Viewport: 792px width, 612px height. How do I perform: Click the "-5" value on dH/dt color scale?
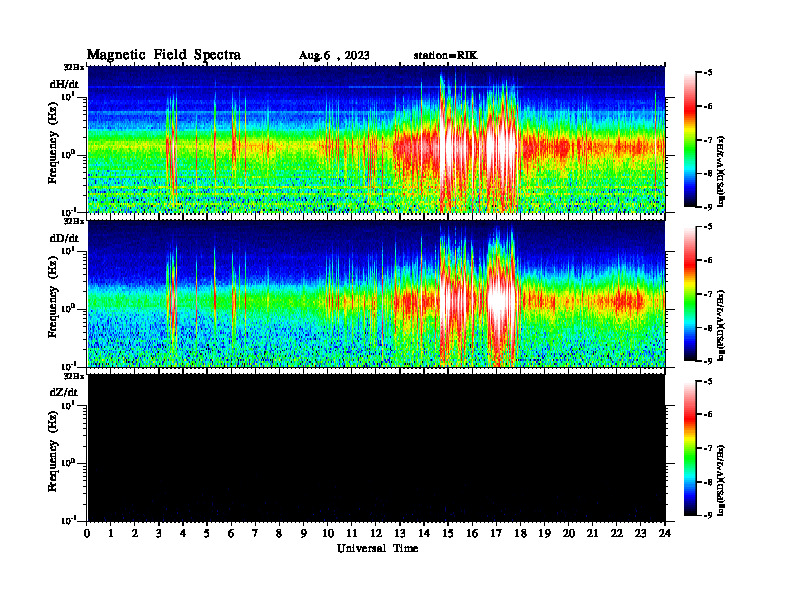(x=708, y=73)
